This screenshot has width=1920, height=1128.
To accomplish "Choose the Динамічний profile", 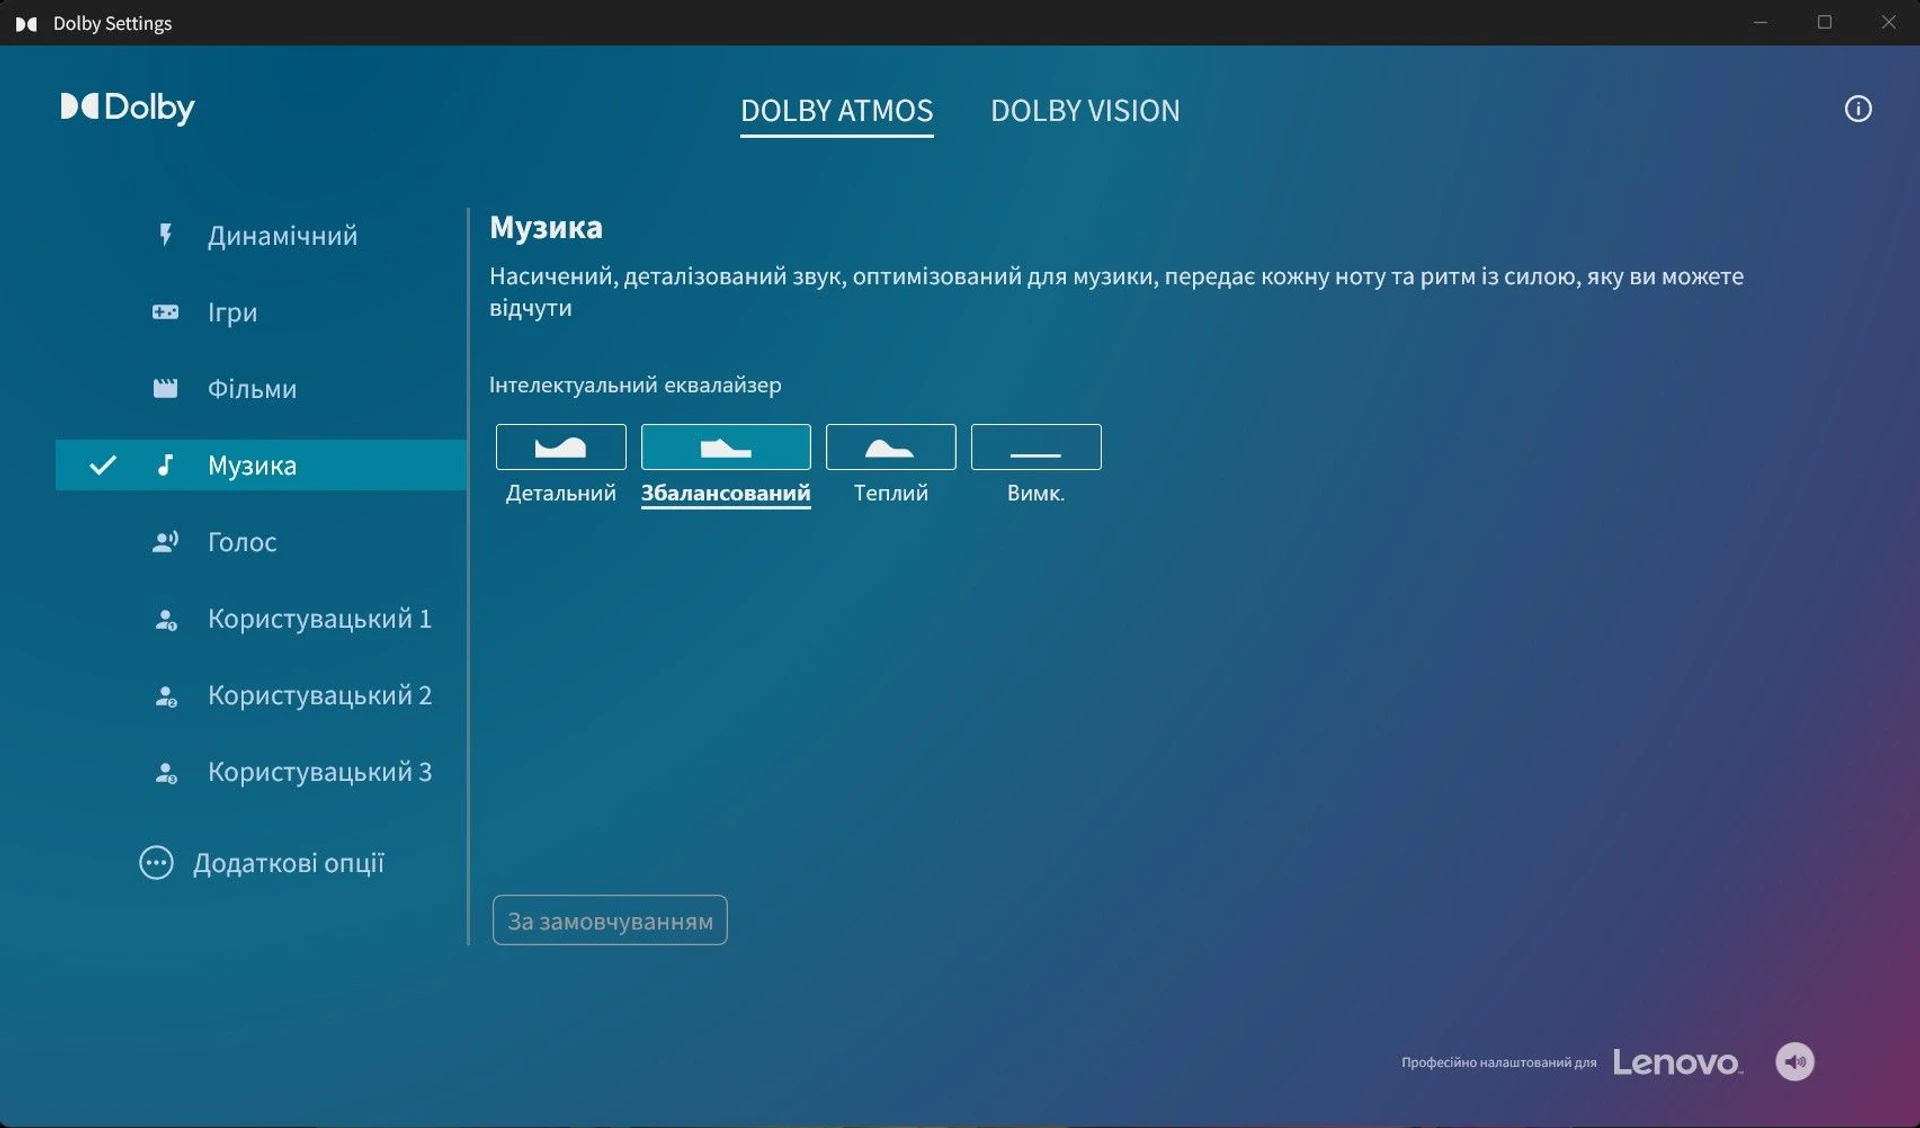I will (261, 235).
